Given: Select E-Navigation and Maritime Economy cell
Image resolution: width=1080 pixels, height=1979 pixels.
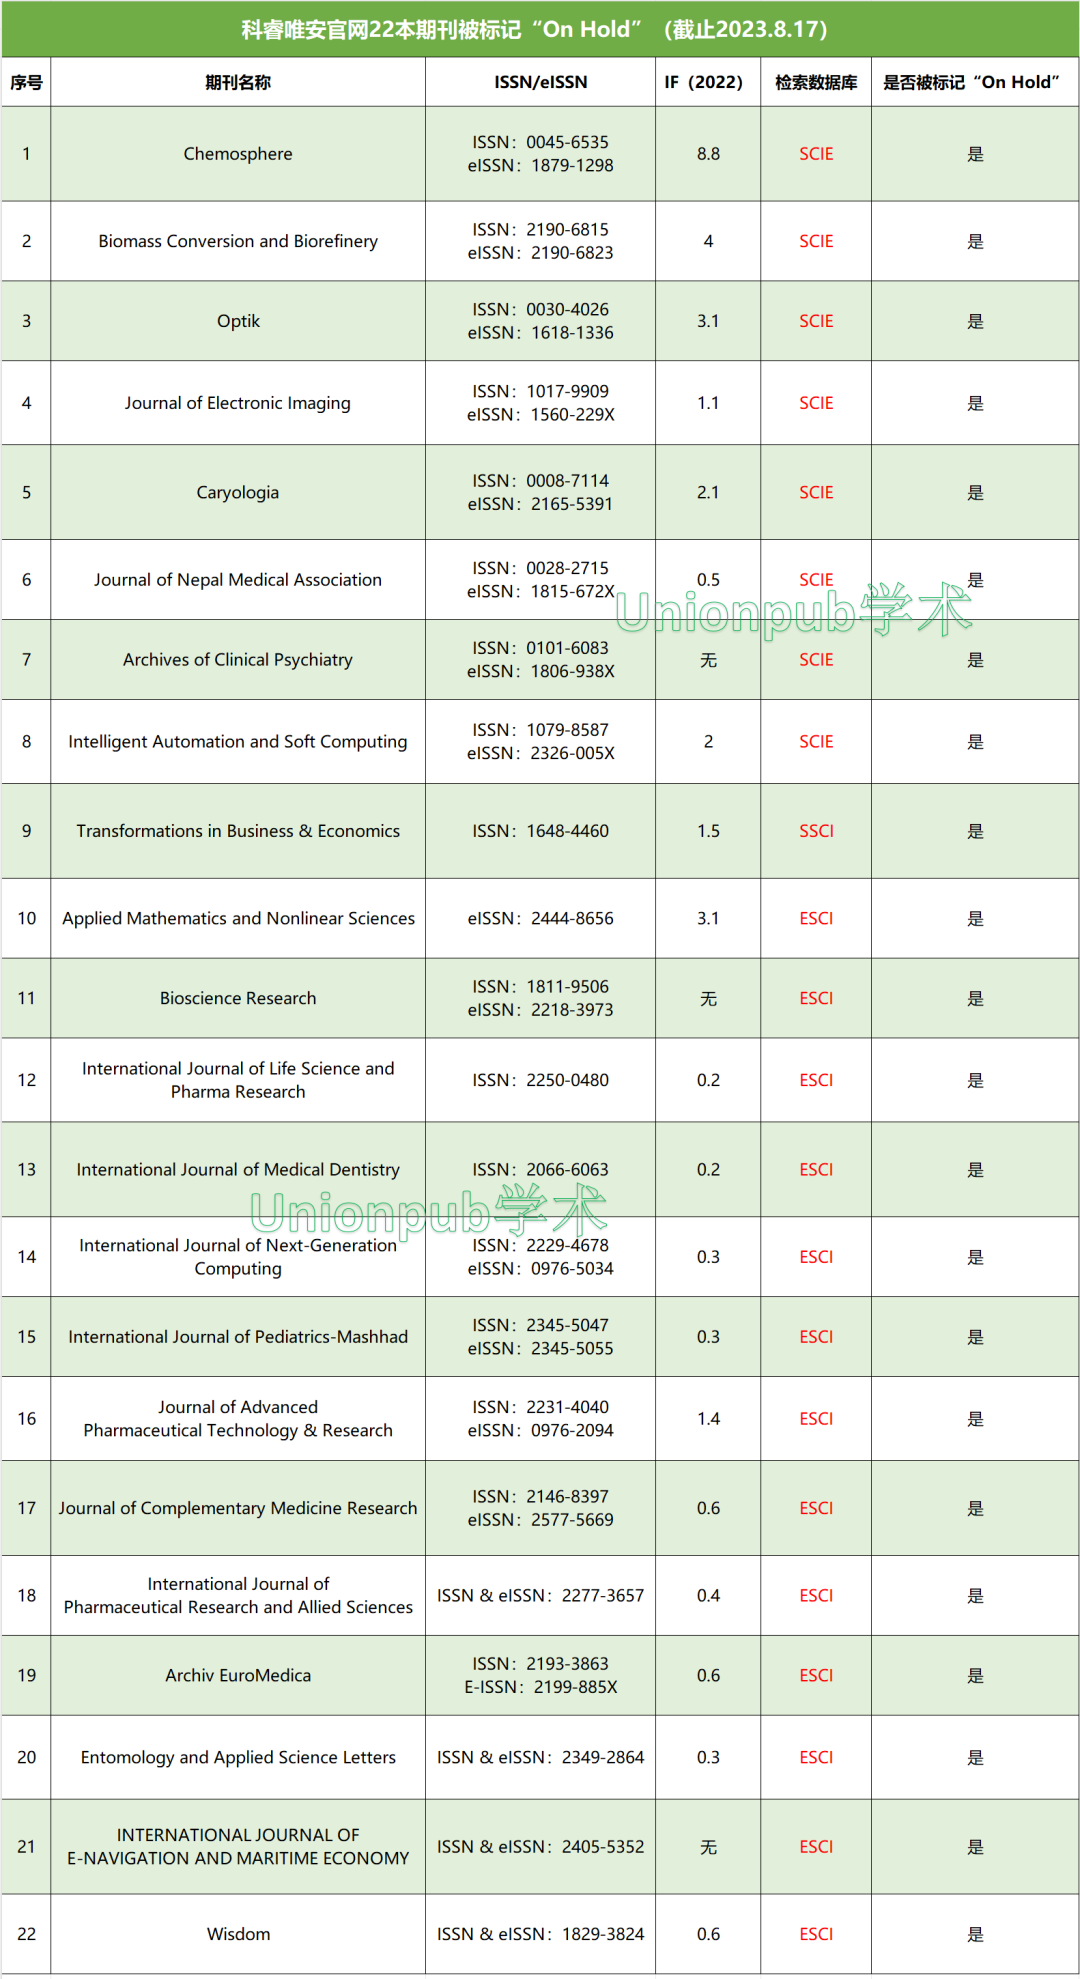Looking at the screenshot, I should tap(238, 1847).
